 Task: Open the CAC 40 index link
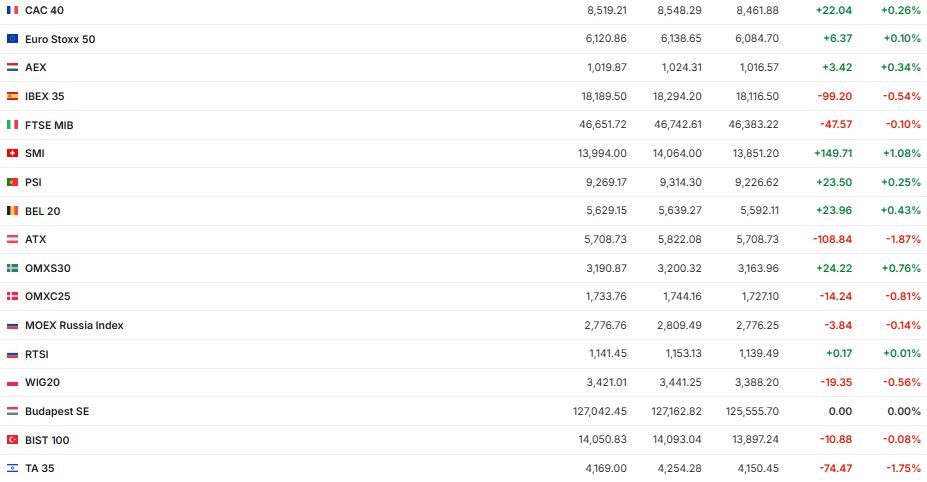pyautogui.click(x=43, y=10)
